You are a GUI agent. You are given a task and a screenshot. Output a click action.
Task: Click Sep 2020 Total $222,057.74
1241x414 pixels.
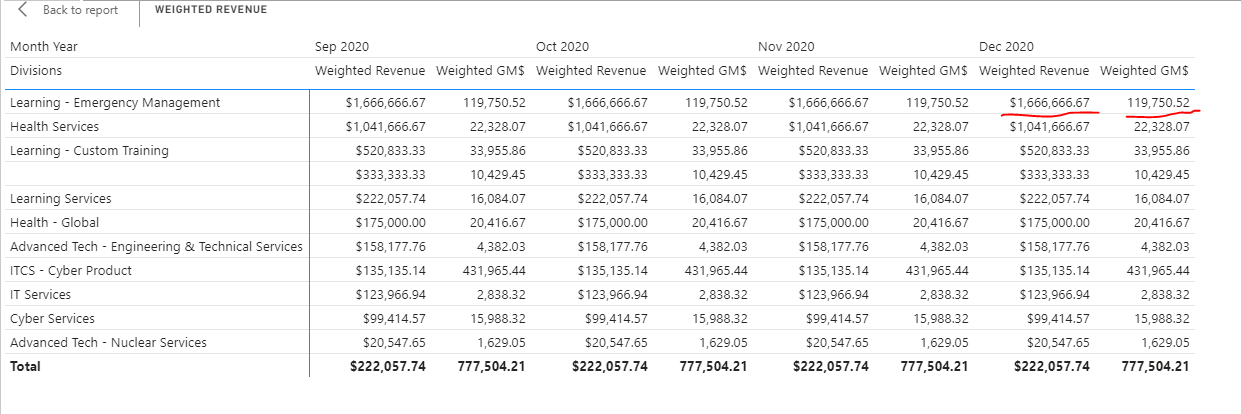pos(388,367)
